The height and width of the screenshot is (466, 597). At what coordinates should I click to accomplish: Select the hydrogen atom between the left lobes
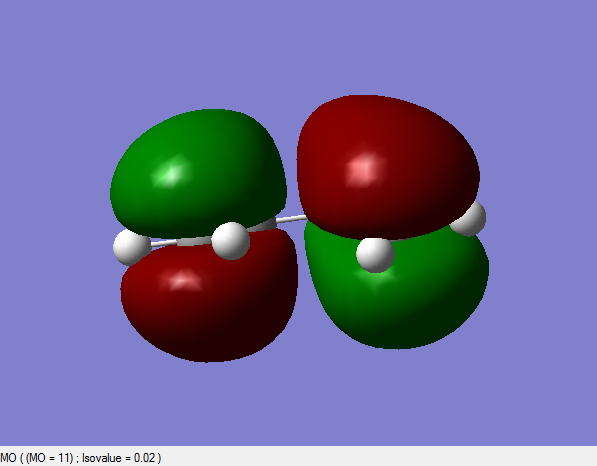[231, 241]
